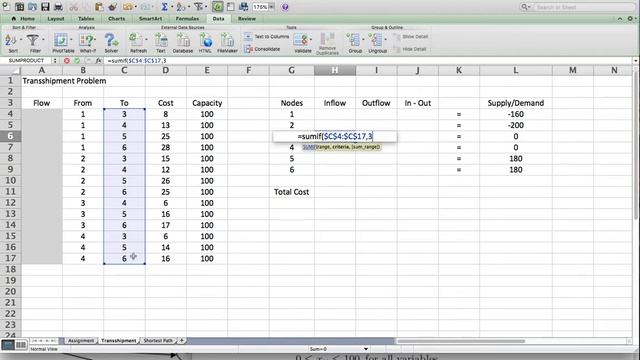Click the Remove Duplicates icon
640x360 pixels.
pyautogui.click(x=327, y=39)
